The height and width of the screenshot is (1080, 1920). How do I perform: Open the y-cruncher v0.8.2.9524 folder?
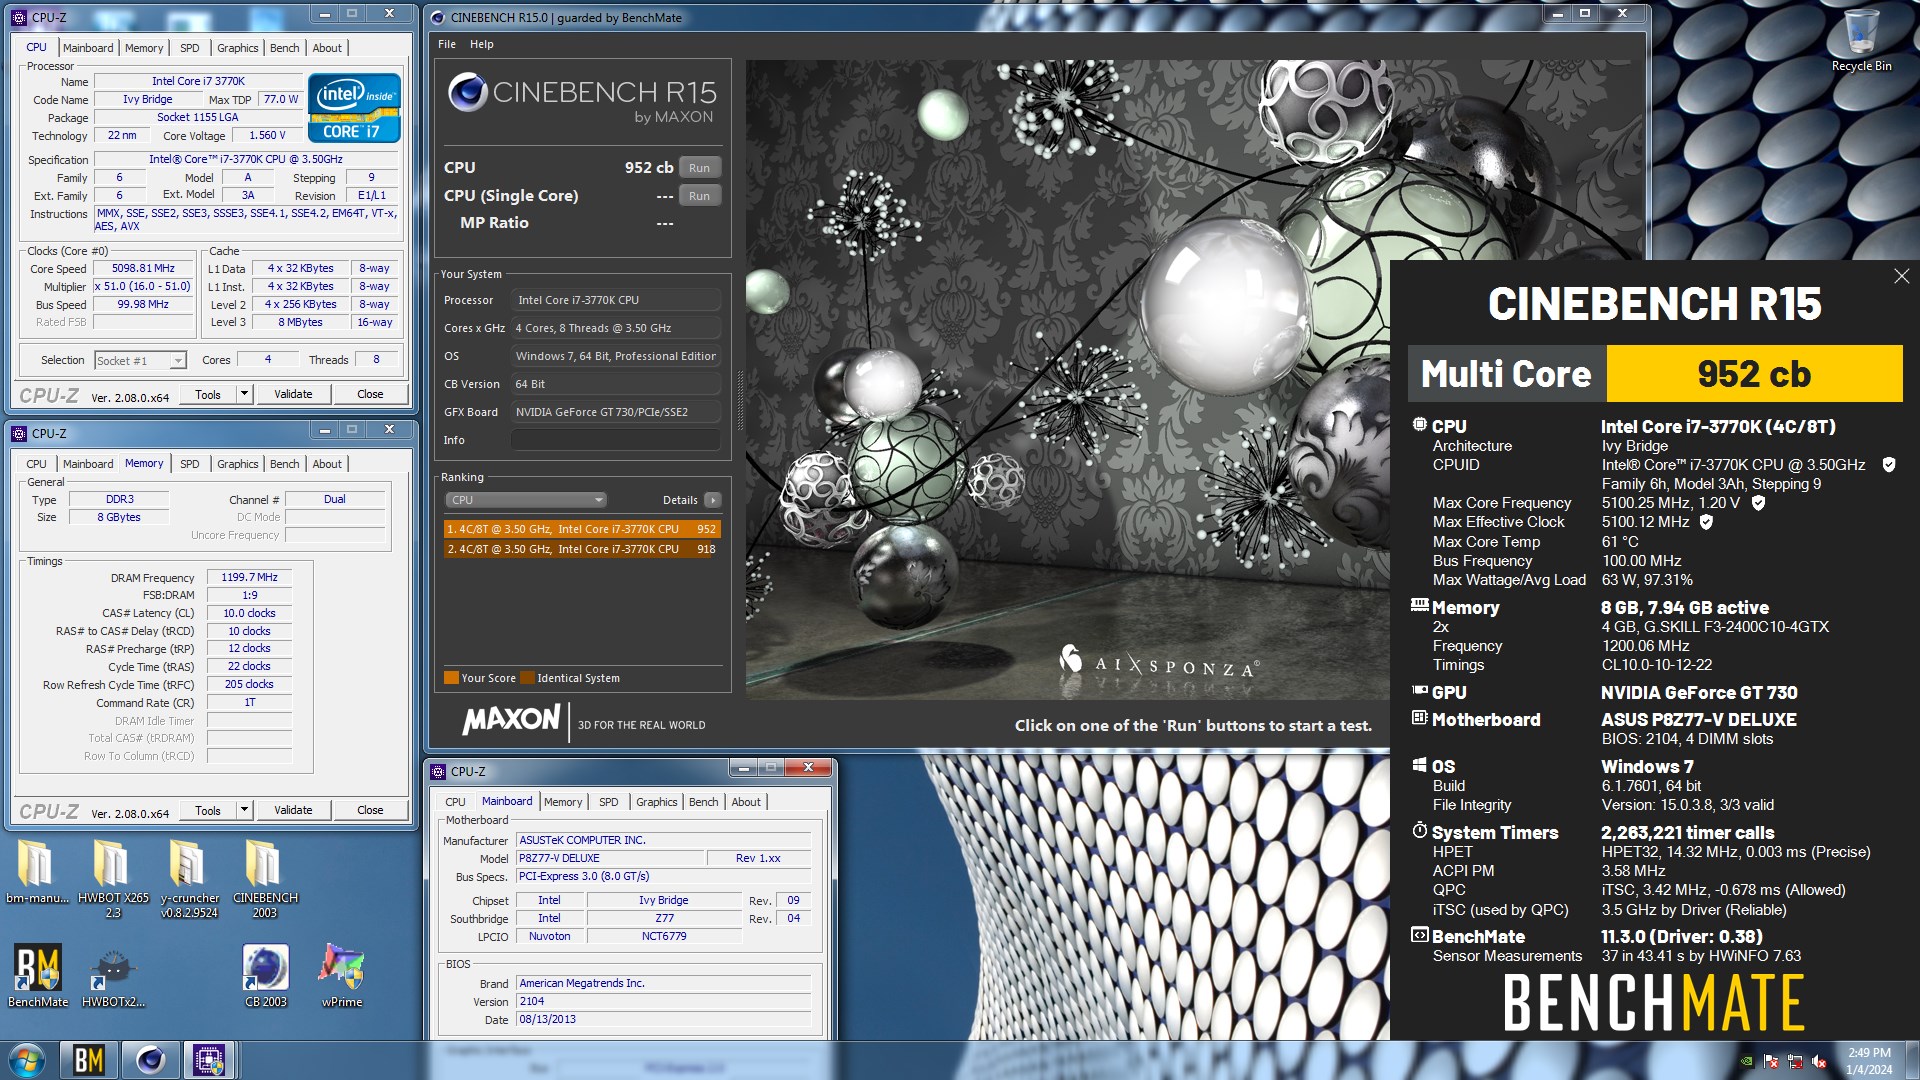(x=189, y=878)
